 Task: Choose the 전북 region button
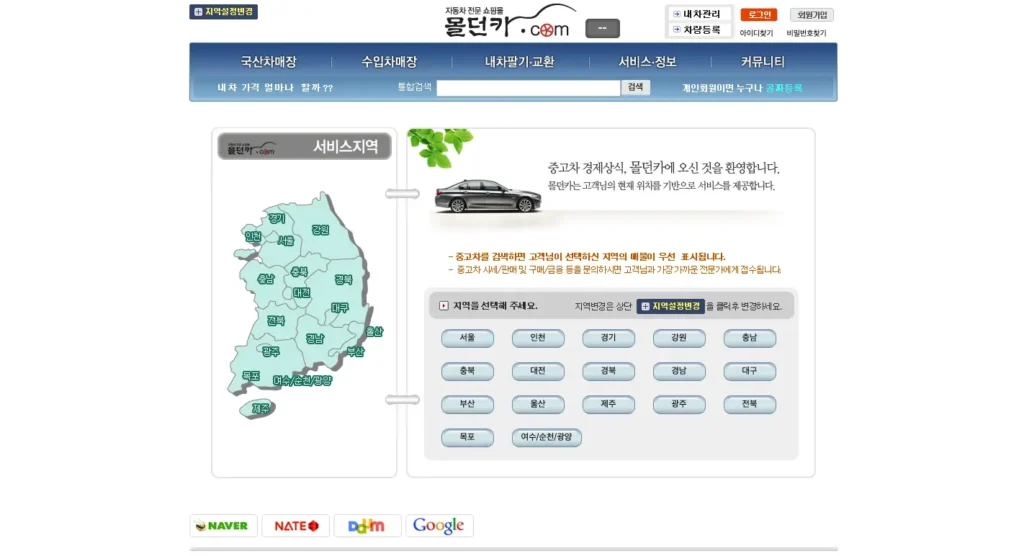(749, 404)
